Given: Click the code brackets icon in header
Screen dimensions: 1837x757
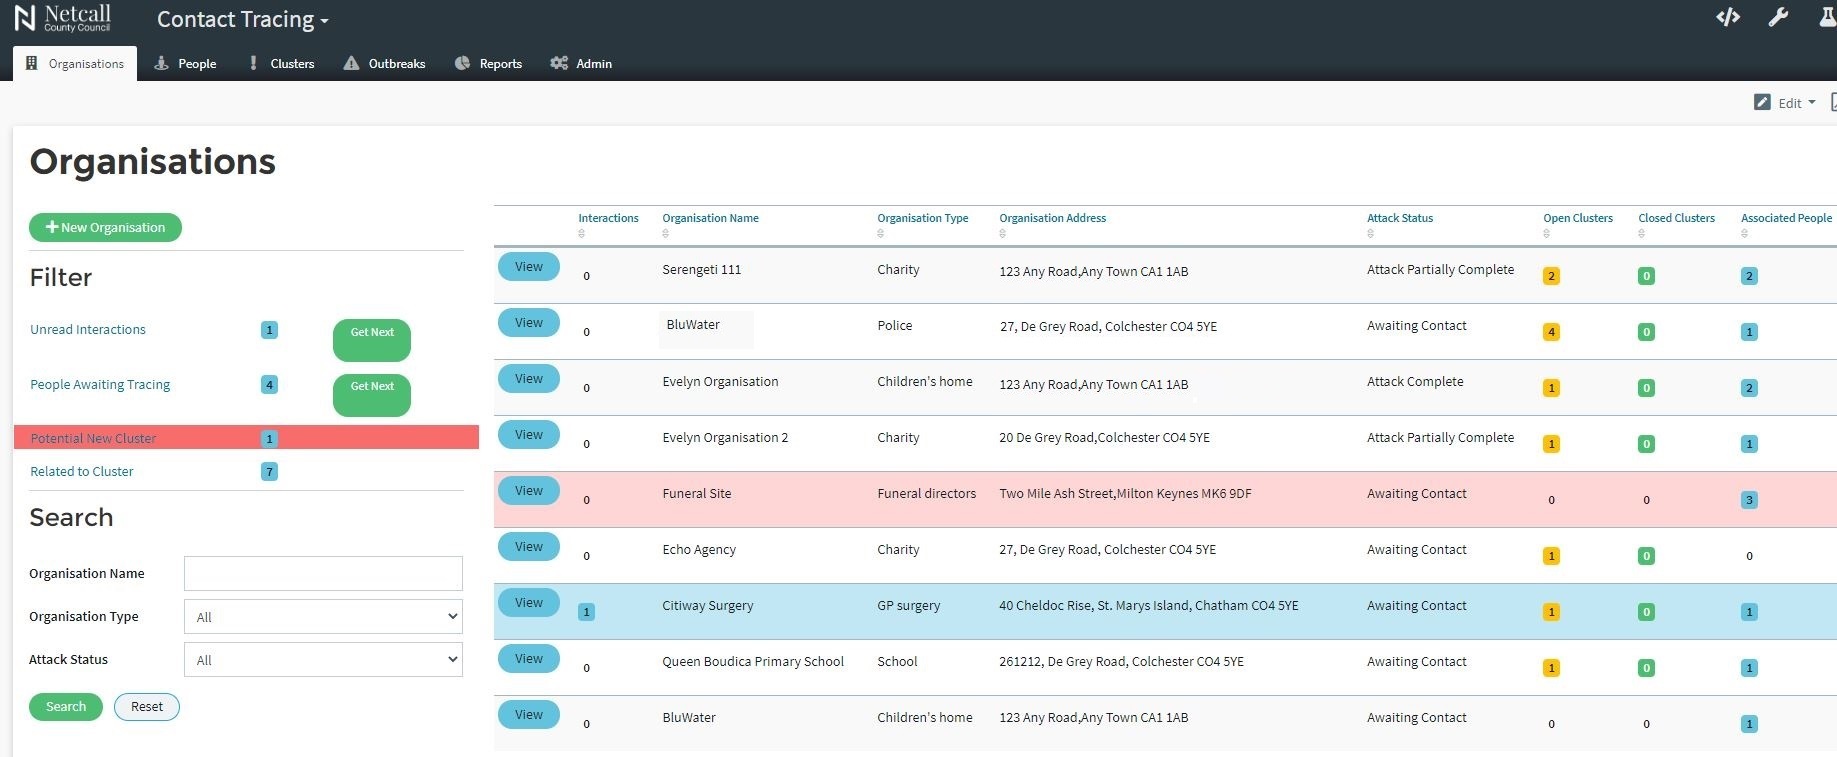Looking at the screenshot, I should tap(1727, 17).
